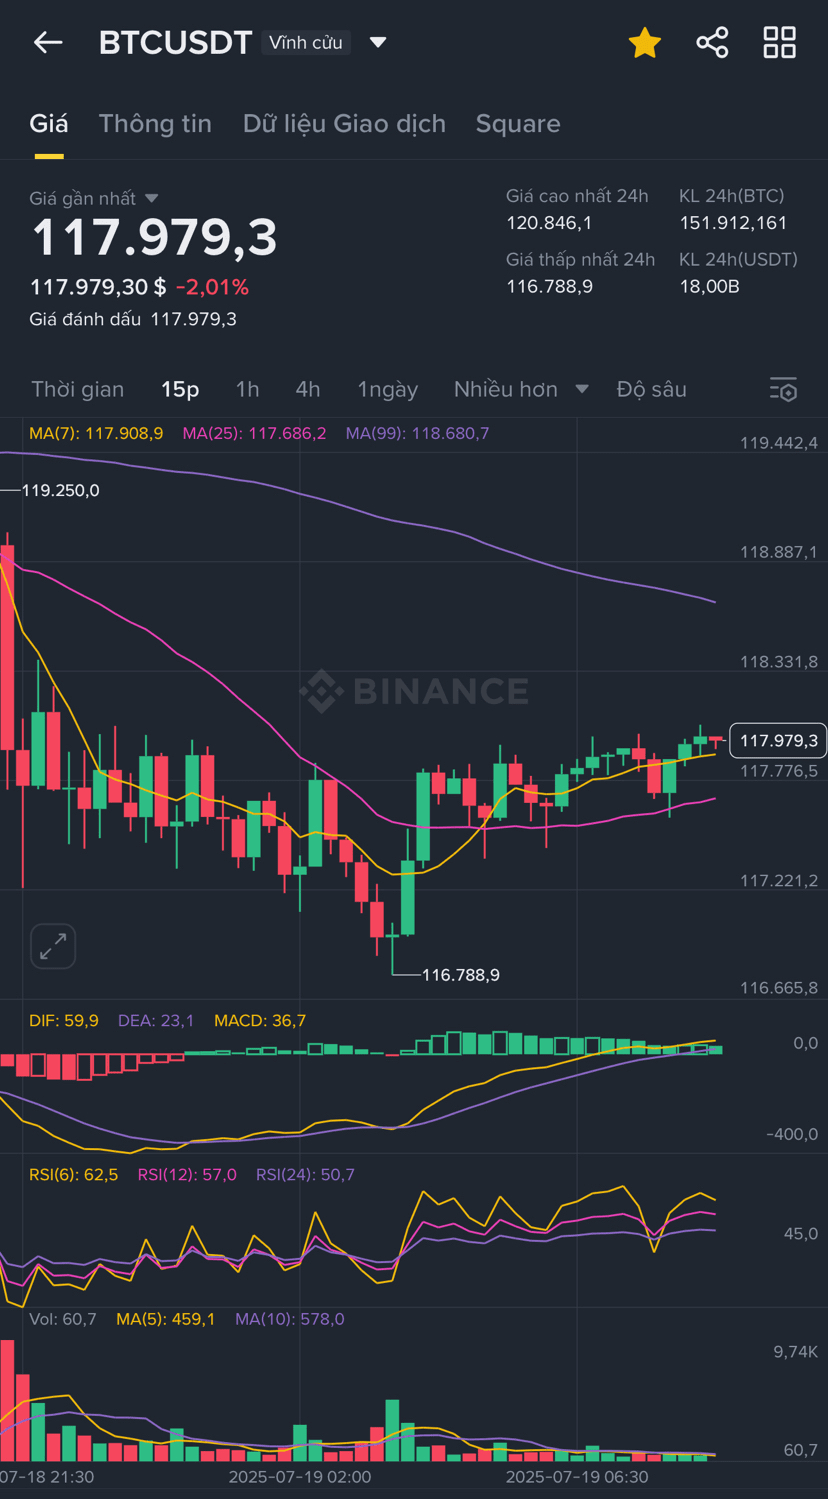Tap the 116.788,9 low marker label
The width and height of the screenshot is (828, 1499).
click(461, 974)
